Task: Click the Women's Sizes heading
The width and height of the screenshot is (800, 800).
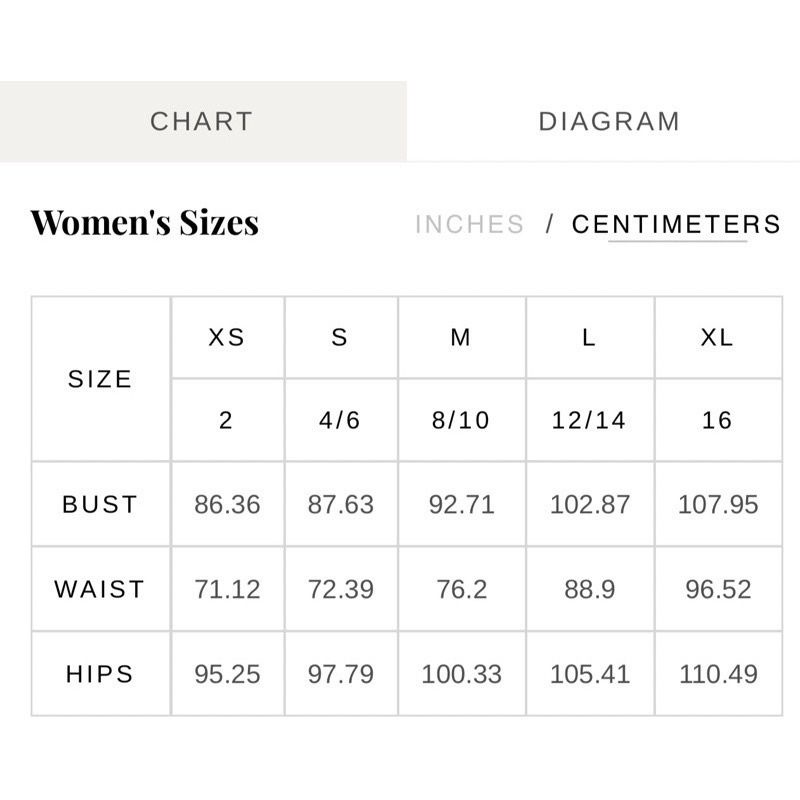Action: (145, 222)
